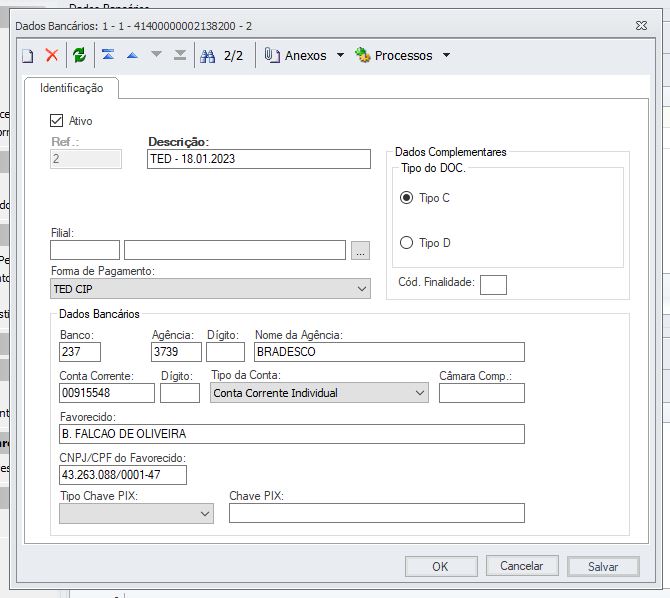The image size is (670, 598).
Task: Click into the Favorecido text field
Action: (x=290, y=434)
